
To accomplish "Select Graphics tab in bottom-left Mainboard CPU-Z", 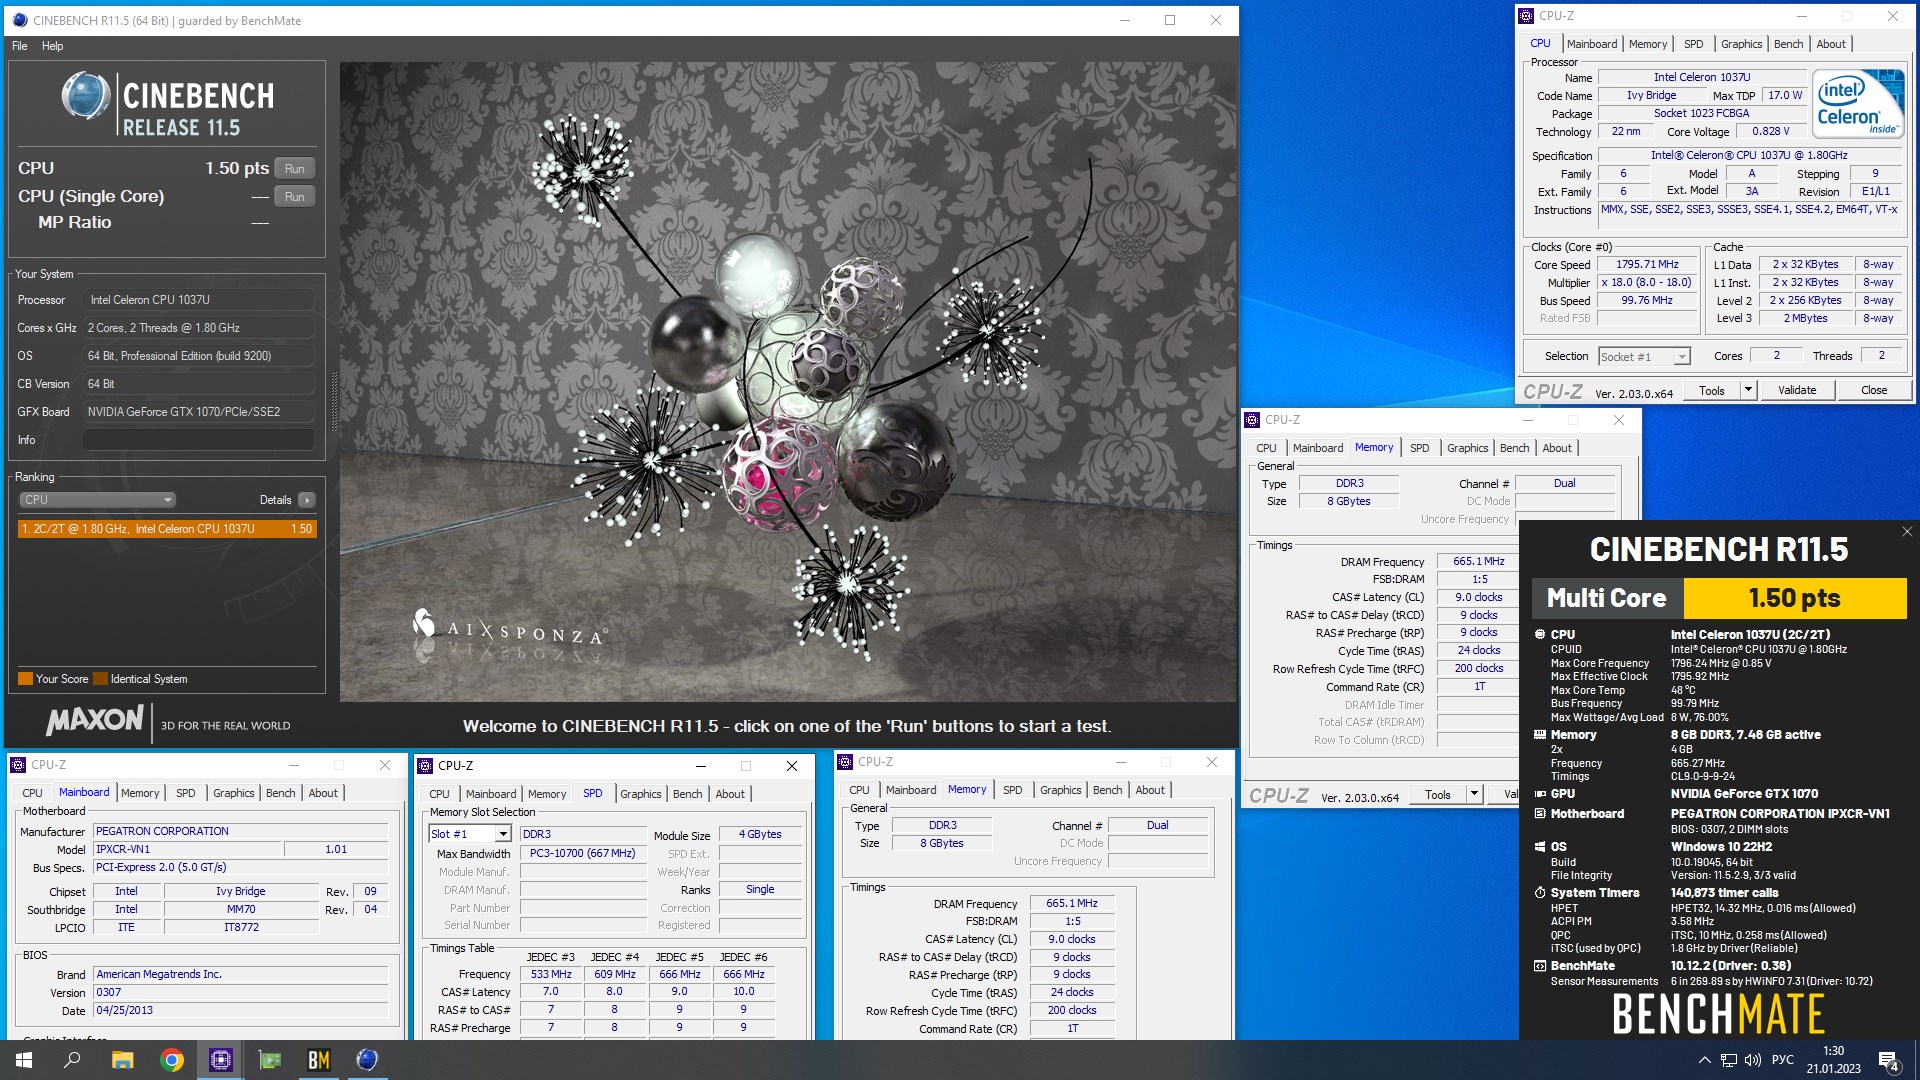I will 233,793.
